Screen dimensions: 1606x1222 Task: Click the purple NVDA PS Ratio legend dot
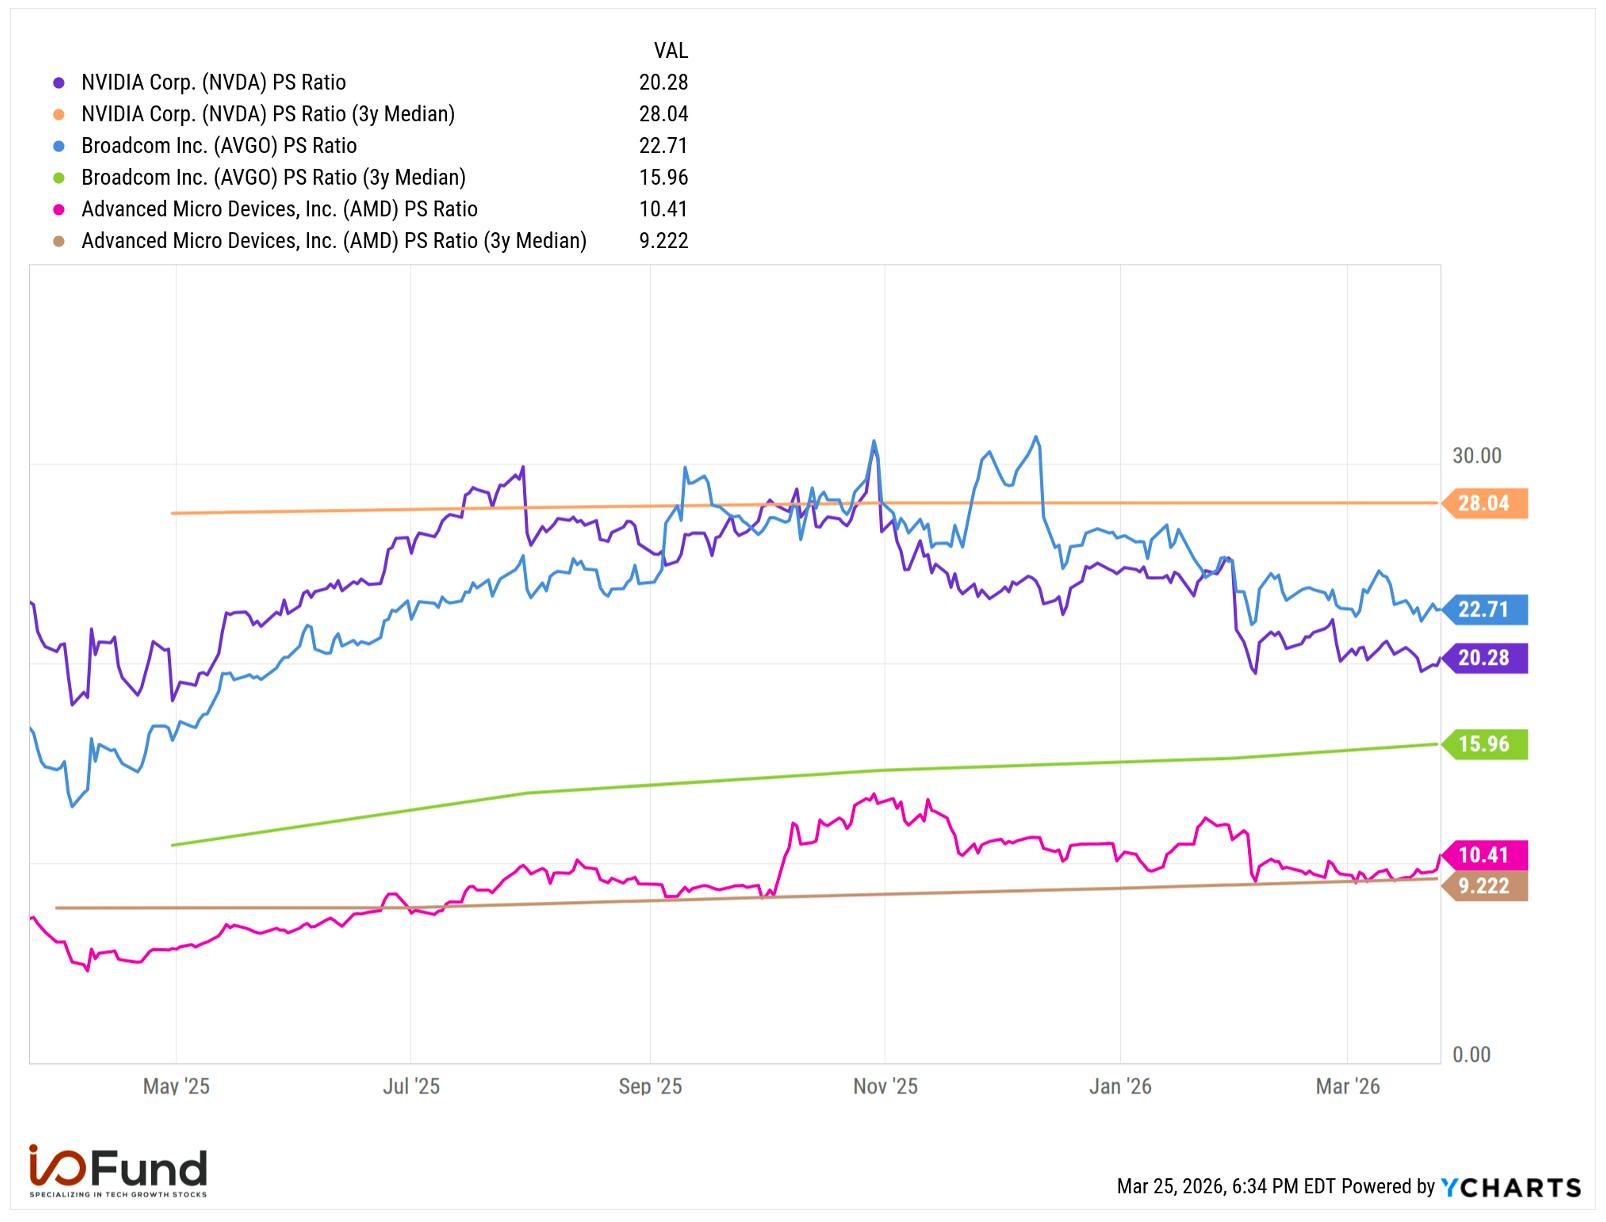59,83
